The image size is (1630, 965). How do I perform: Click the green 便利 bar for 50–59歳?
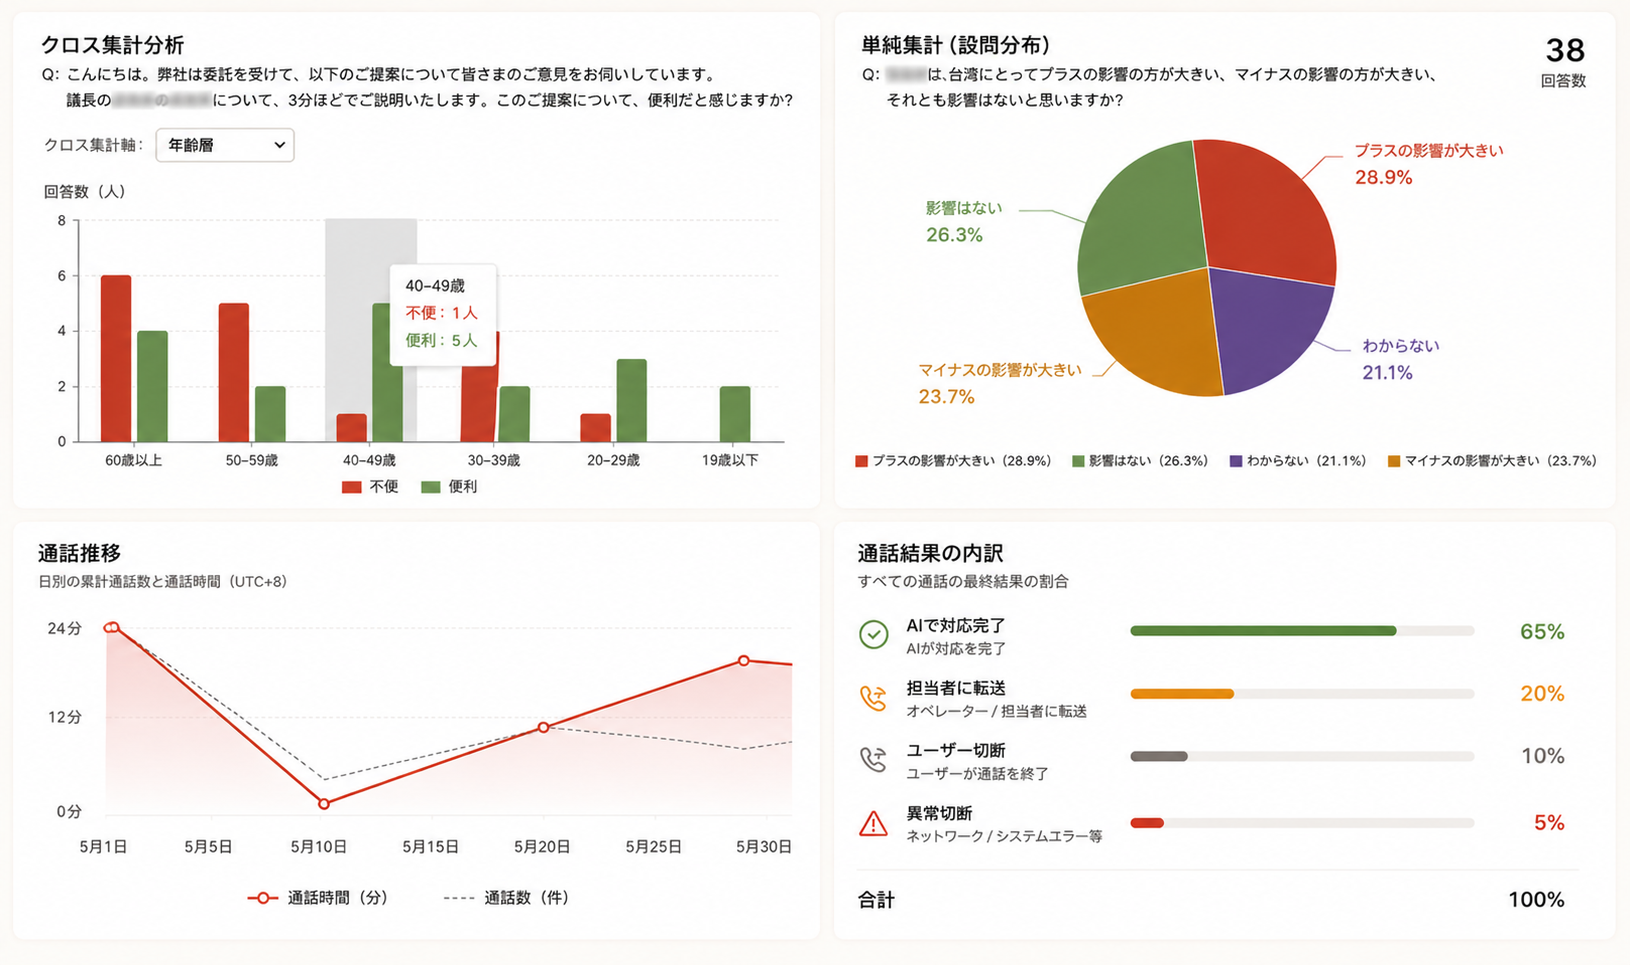tap(270, 414)
